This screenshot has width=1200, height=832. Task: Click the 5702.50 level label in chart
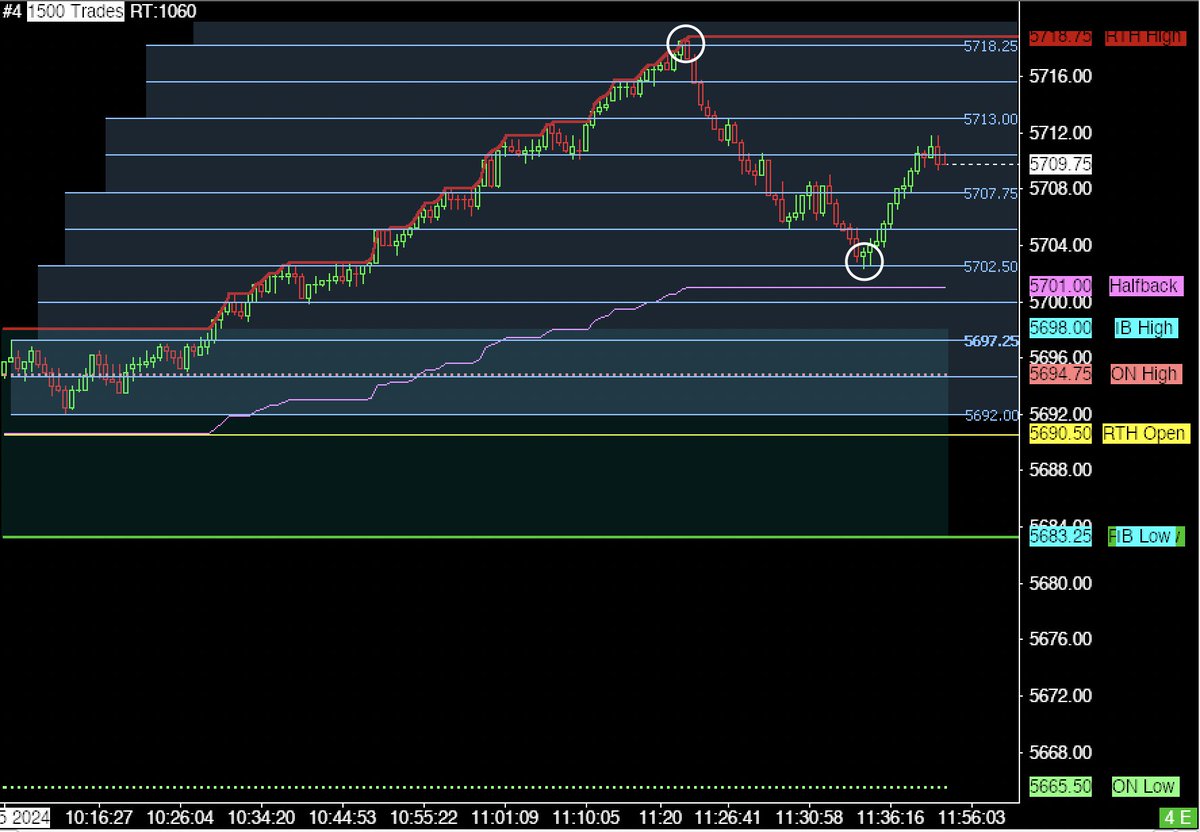990,266
